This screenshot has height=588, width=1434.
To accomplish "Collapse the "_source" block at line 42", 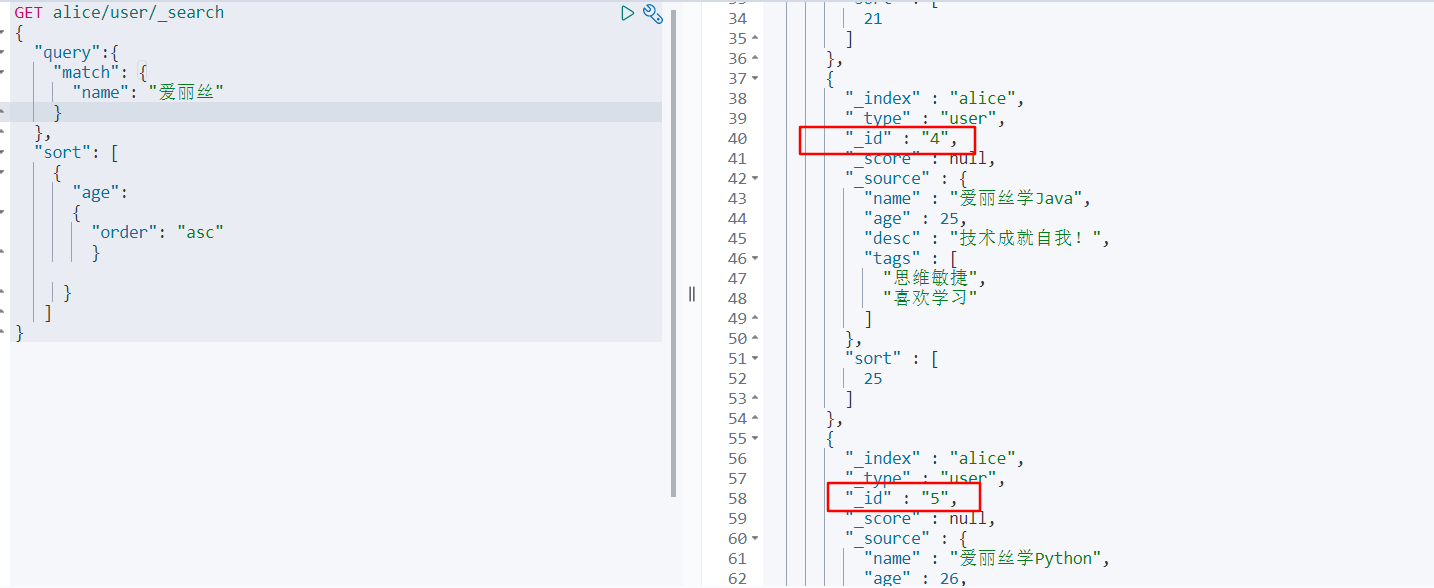I will pyautogui.click(x=755, y=178).
